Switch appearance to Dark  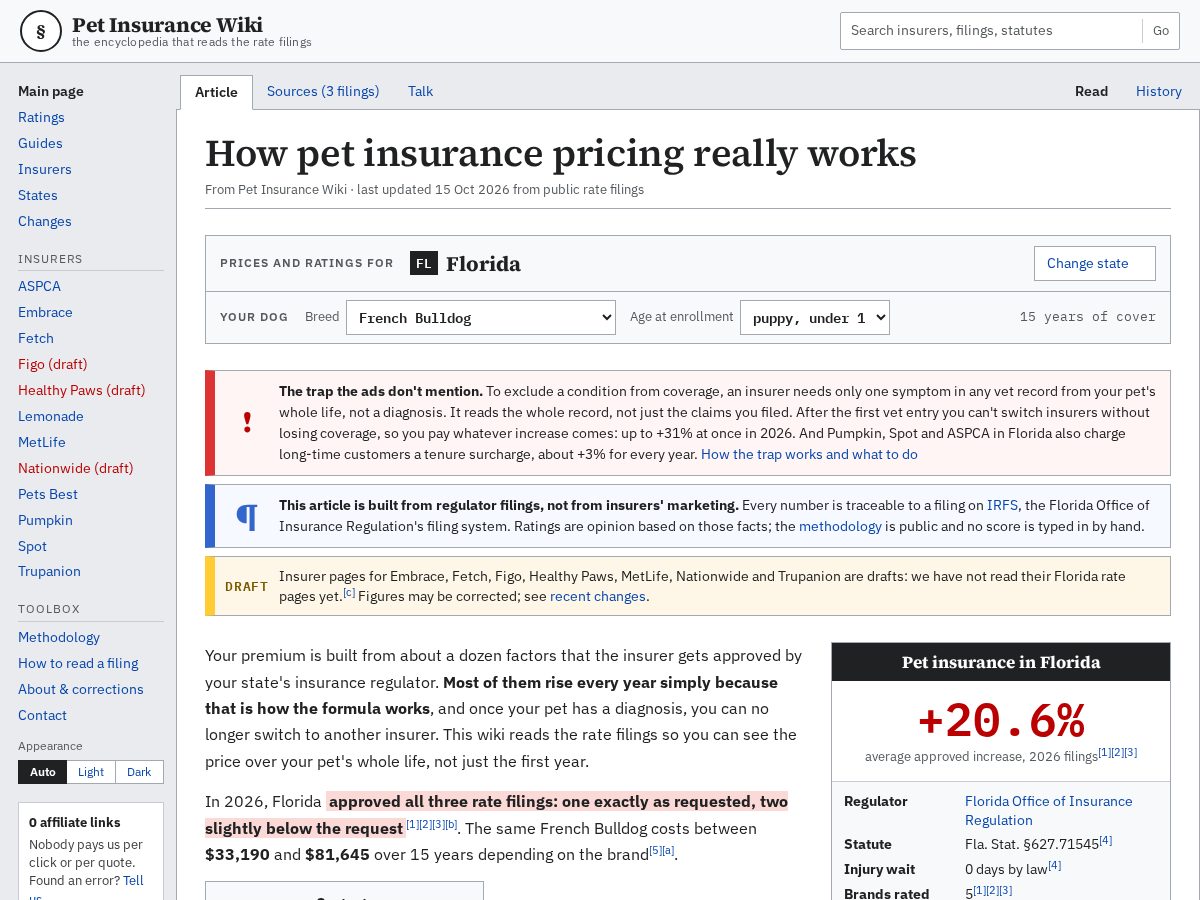(x=139, y=772)
